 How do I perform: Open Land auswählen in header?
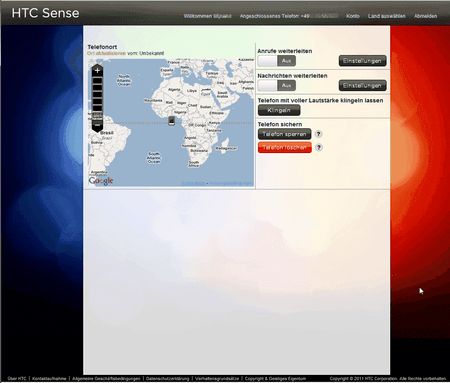tap(387, 16)
